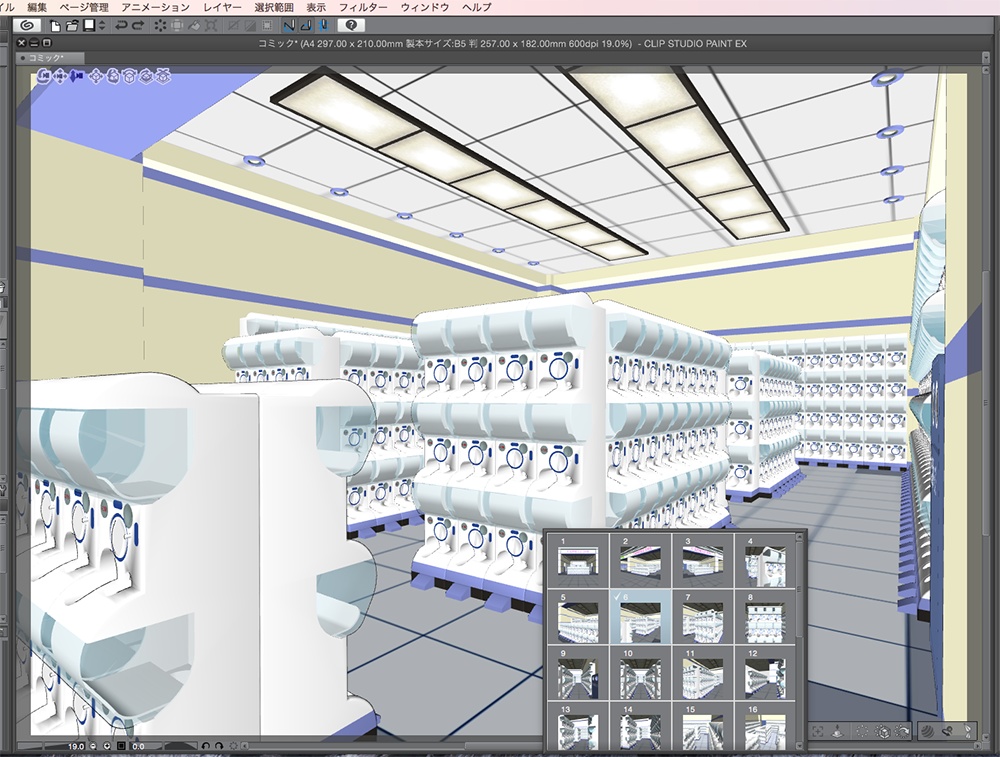
Task: Save the document with the Save icon
Action: [x=89, y=26]
